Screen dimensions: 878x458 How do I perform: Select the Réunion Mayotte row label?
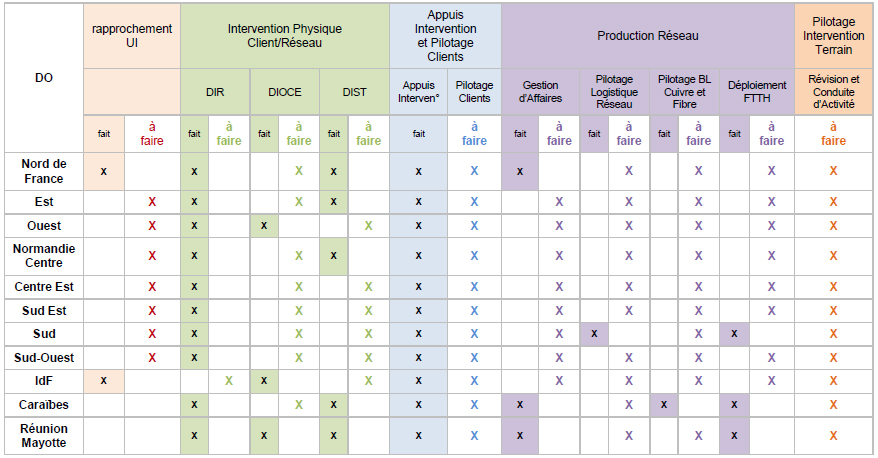(43, 435)
